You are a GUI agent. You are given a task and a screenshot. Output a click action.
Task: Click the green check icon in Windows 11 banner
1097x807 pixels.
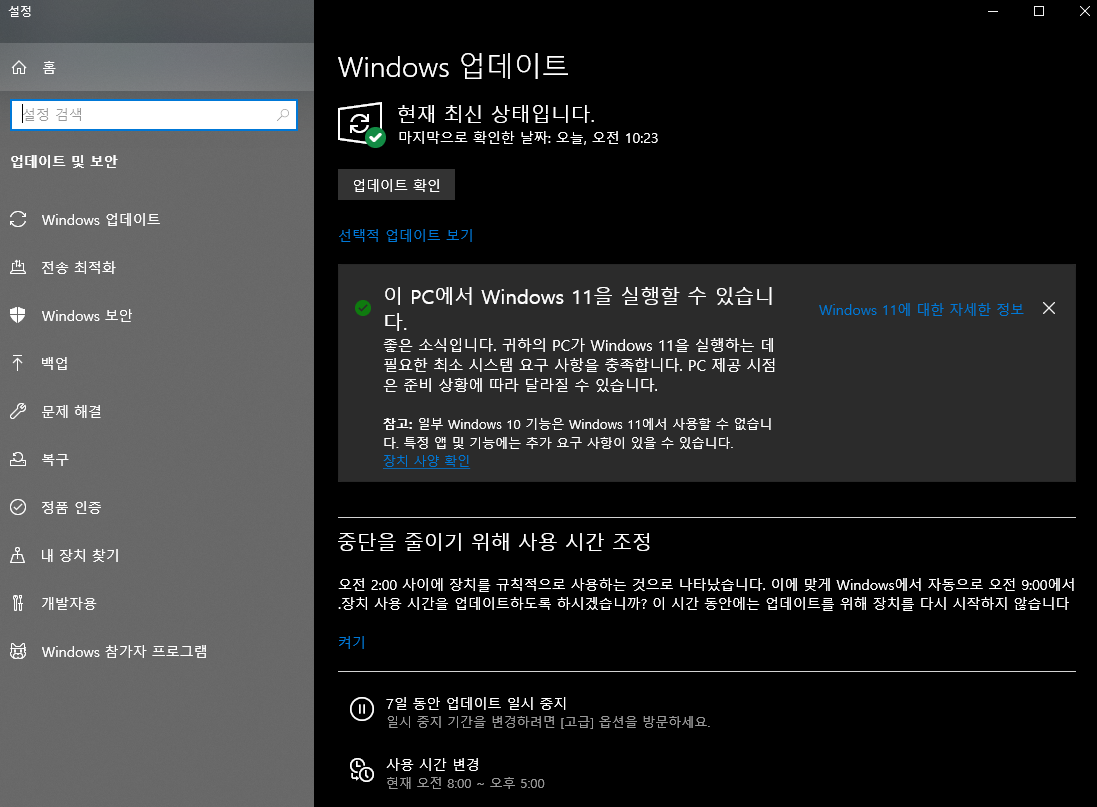click(x=362, y=308)
